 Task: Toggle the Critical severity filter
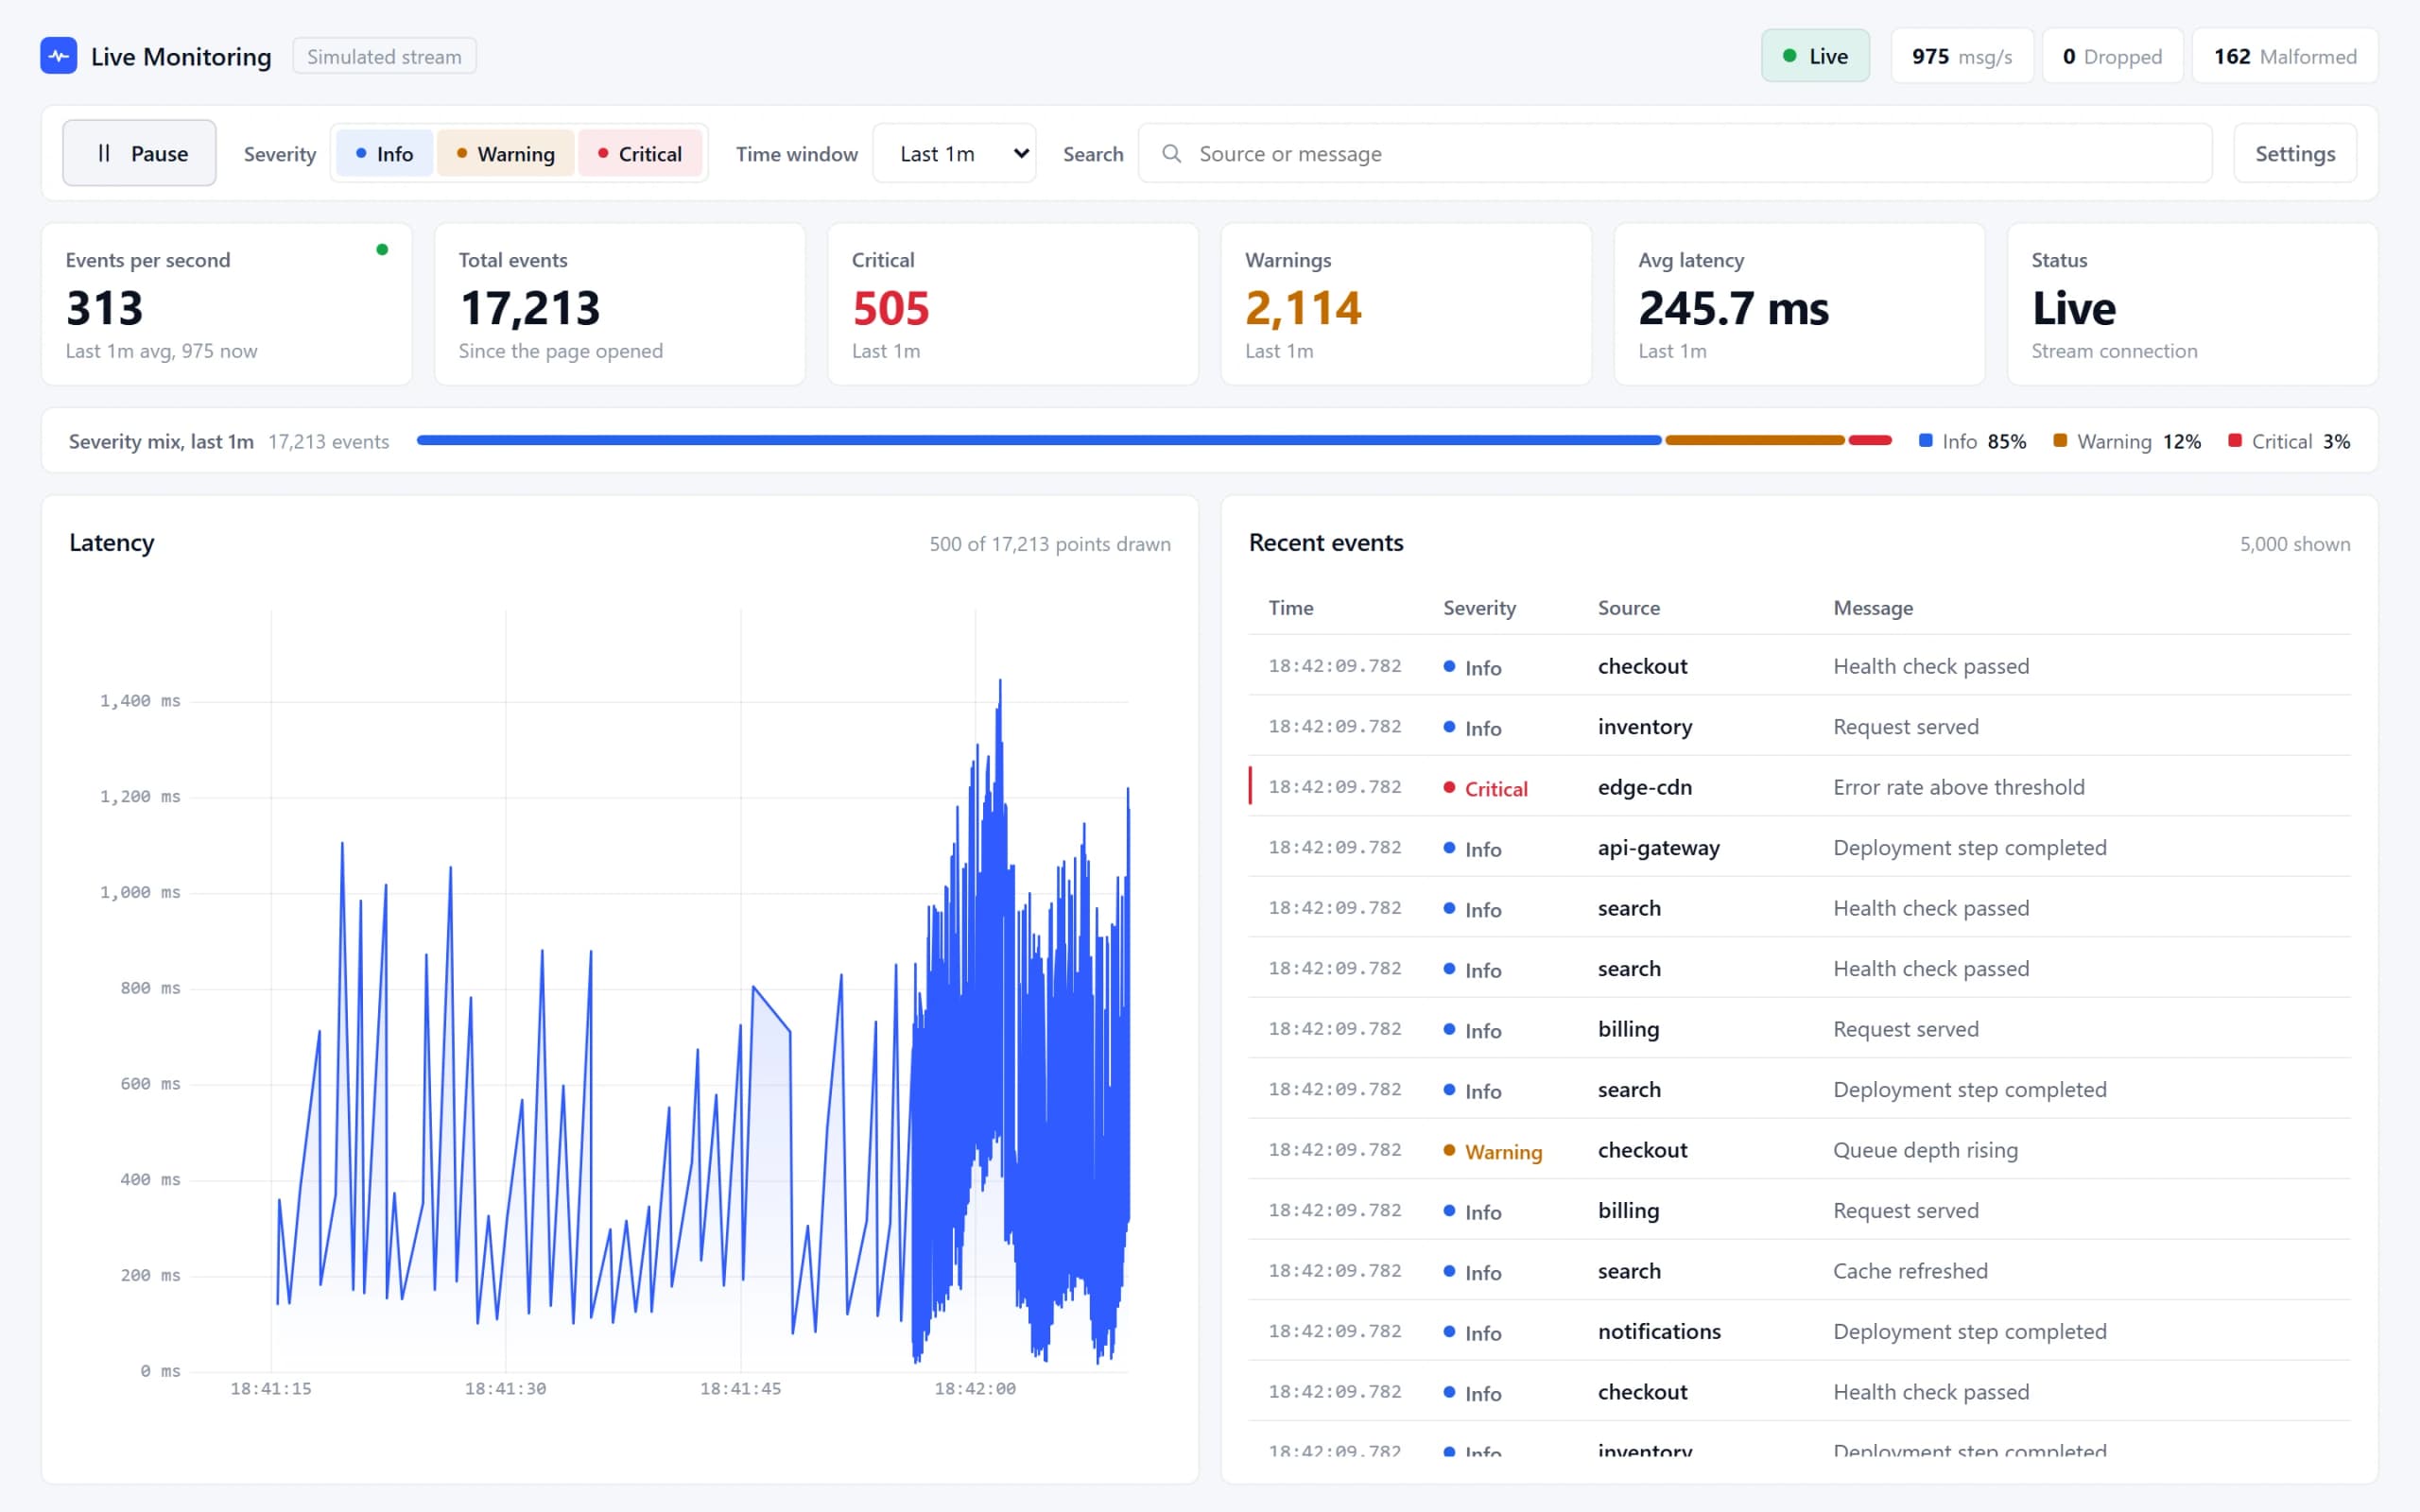coord(640,154)
